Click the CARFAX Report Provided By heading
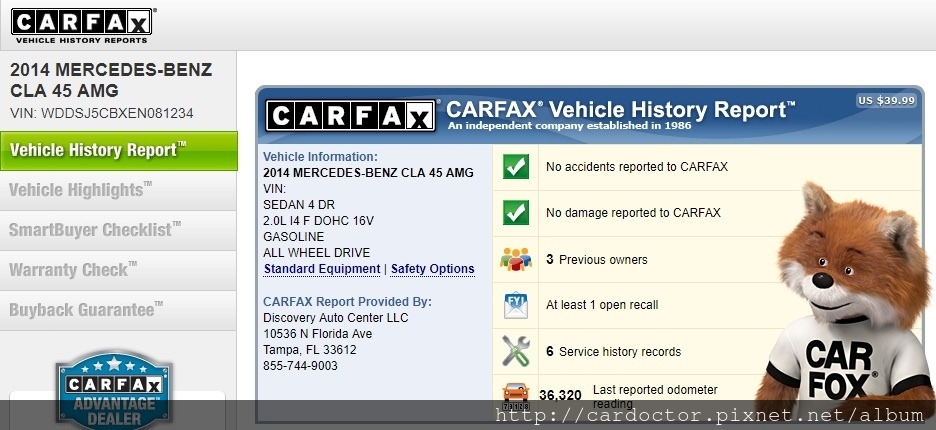Image resolution: width=936 pixels, height=430 pixels. tap(347, 302)
